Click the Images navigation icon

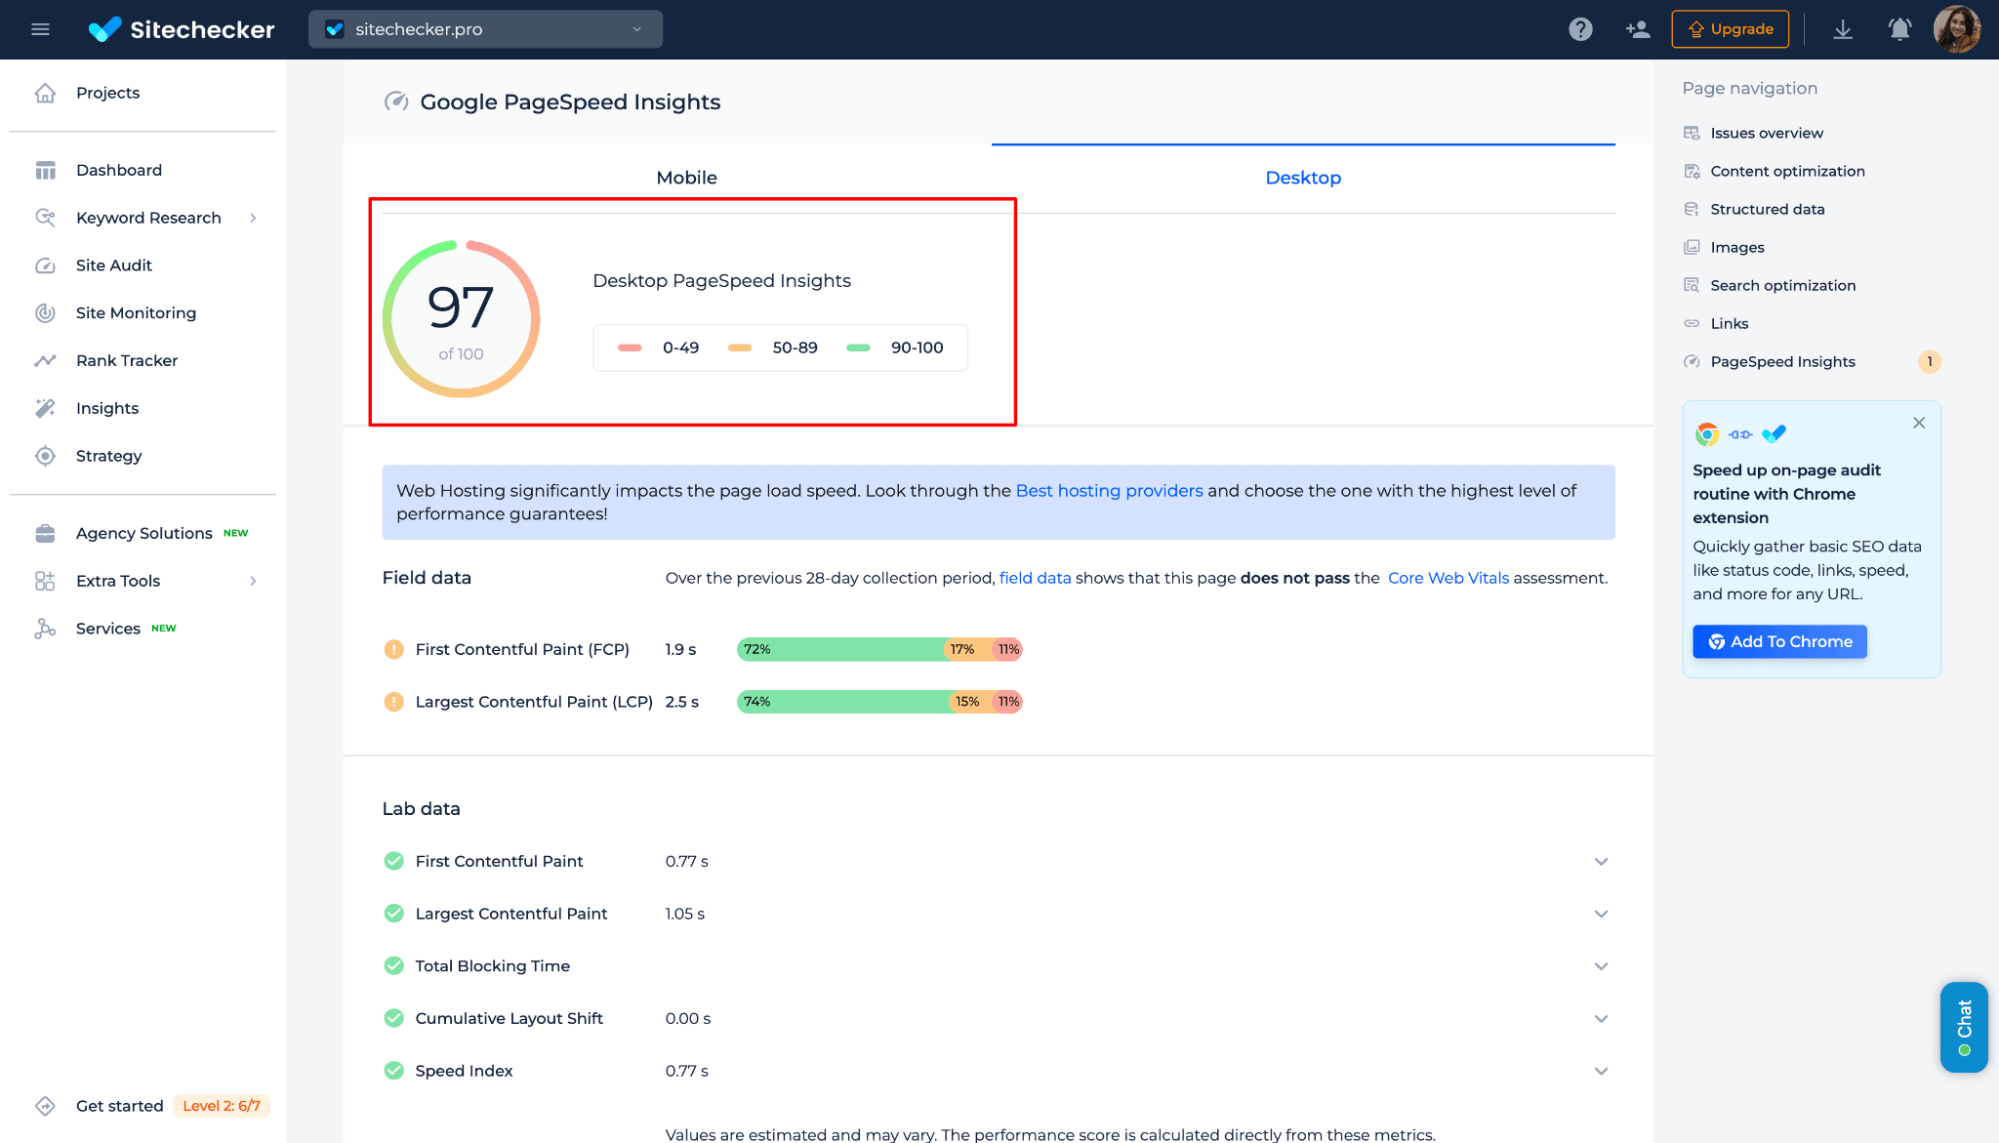1691,247
